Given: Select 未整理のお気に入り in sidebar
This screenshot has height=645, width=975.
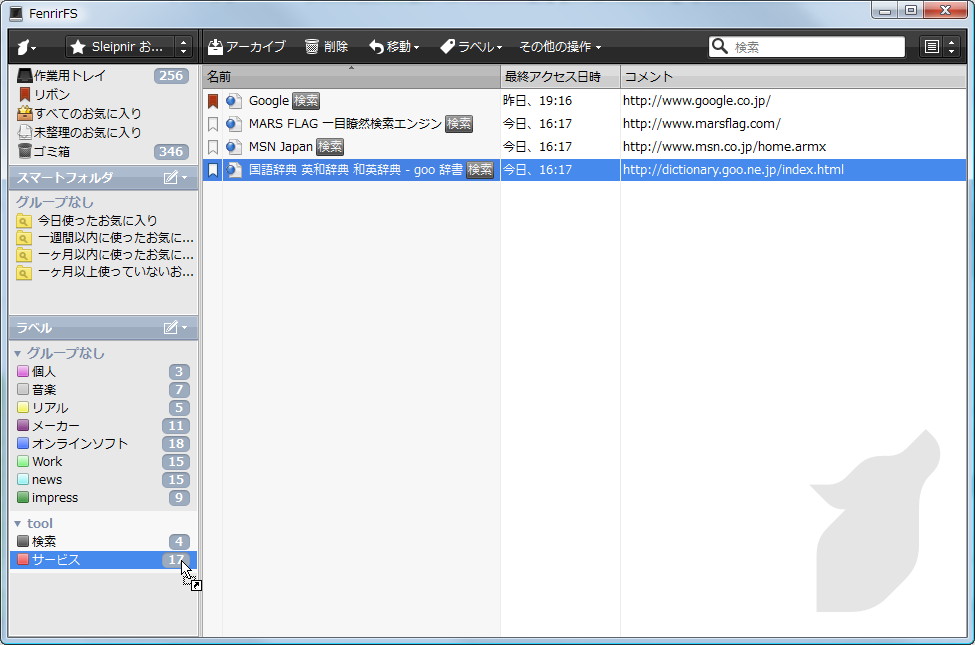Looking at the screenshot, I should tap(103, 132).
